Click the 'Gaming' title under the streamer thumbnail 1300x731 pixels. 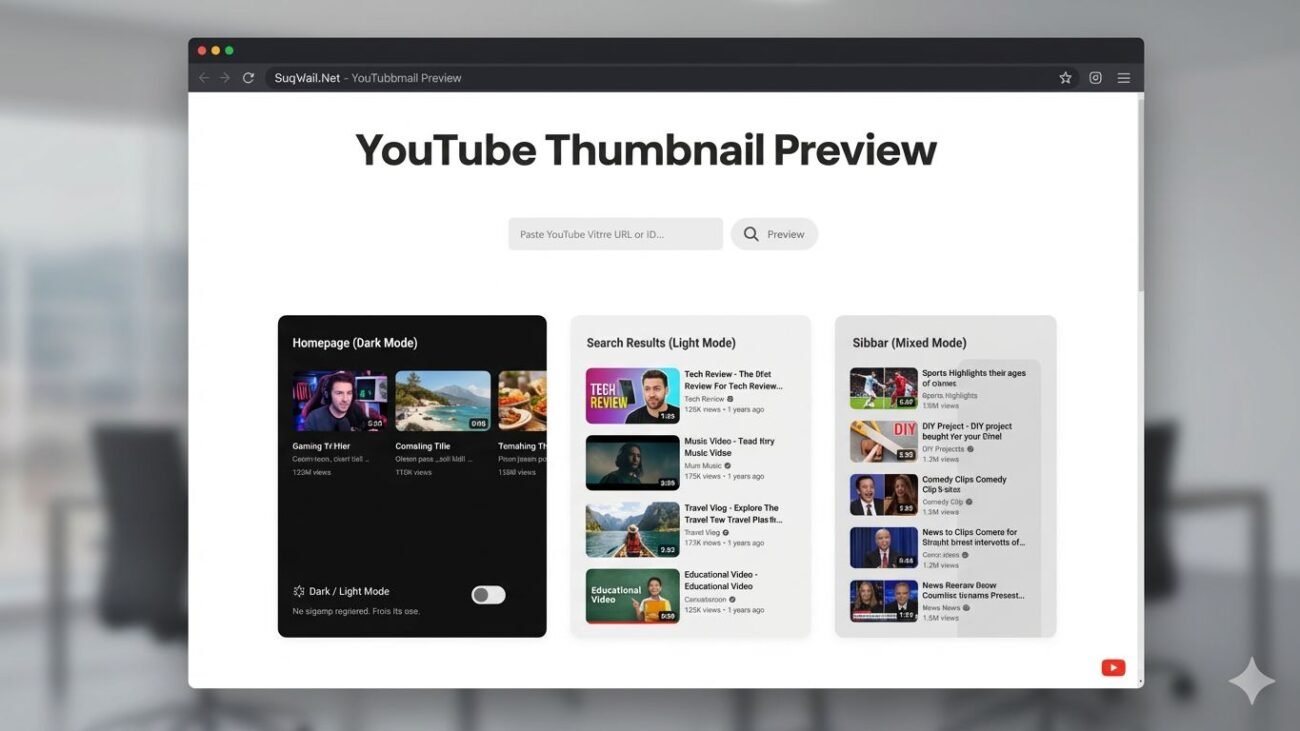click(x=321, y=446)
